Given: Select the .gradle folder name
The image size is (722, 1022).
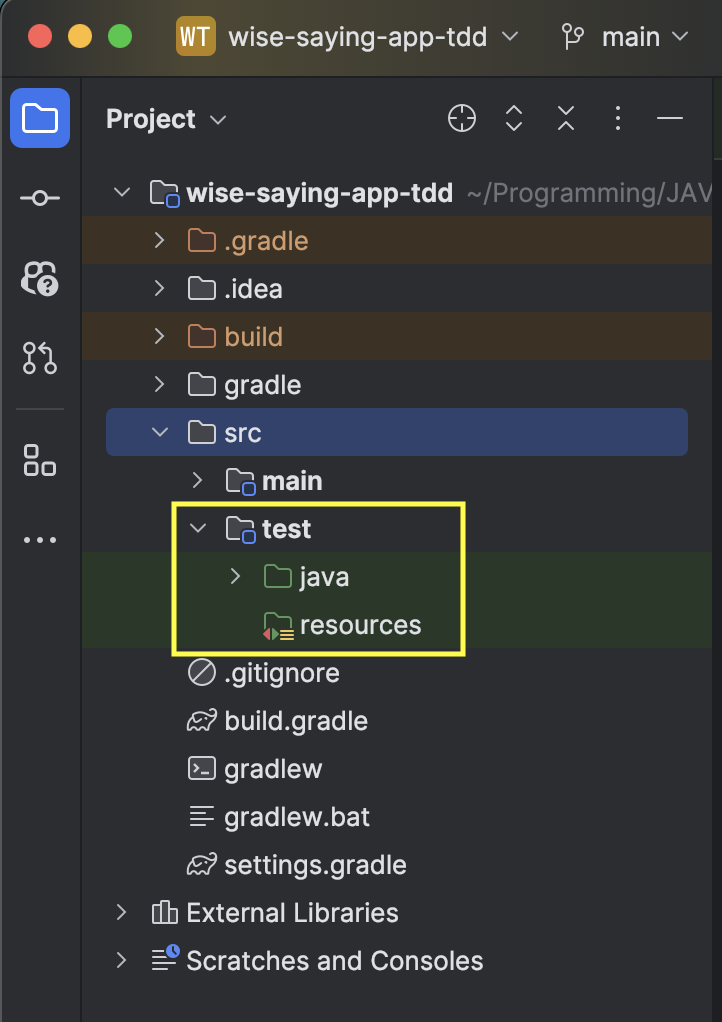Looking at the screenshot, I should pos(267,242).
